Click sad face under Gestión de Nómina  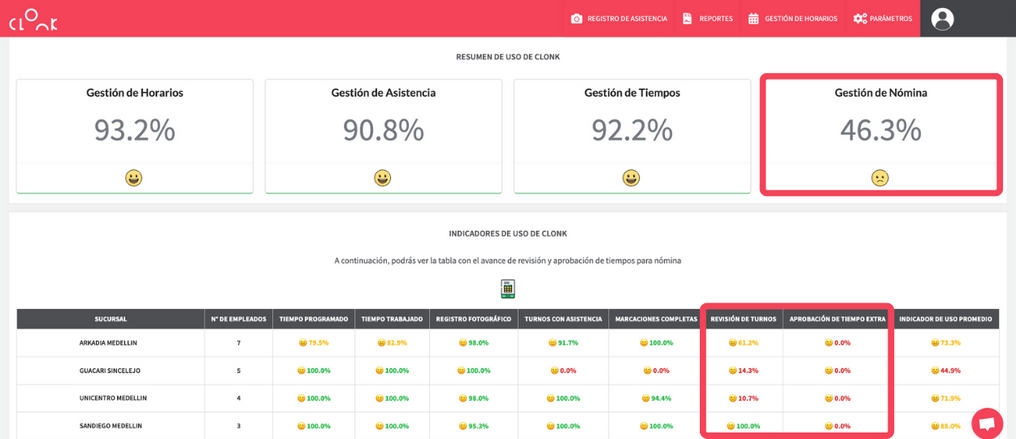click(880, 178)
